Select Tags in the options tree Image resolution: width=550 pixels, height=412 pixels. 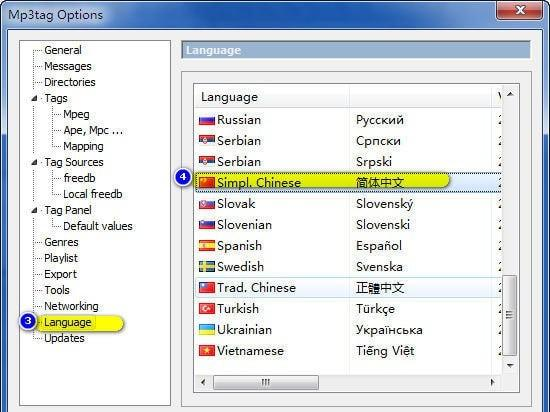pos(56,98)
